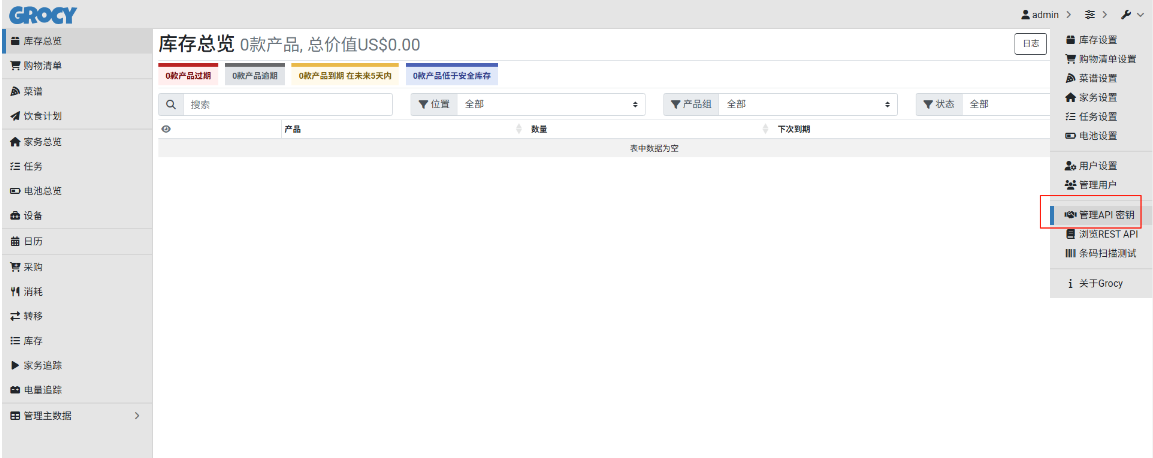The image size is (1153, 458).
Task: Click book icon beside 浏览REST API
Action: pos(1071,234)
